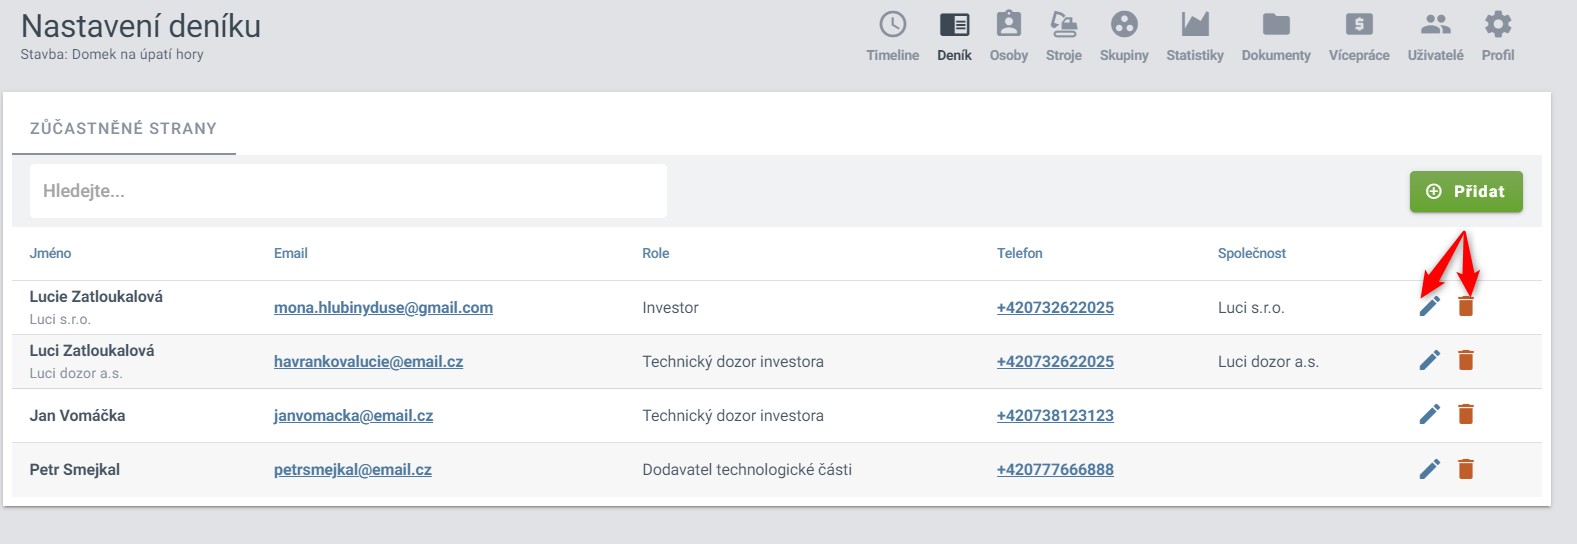
Task: Select the Deník menu item
Action: tap(954, 37)
